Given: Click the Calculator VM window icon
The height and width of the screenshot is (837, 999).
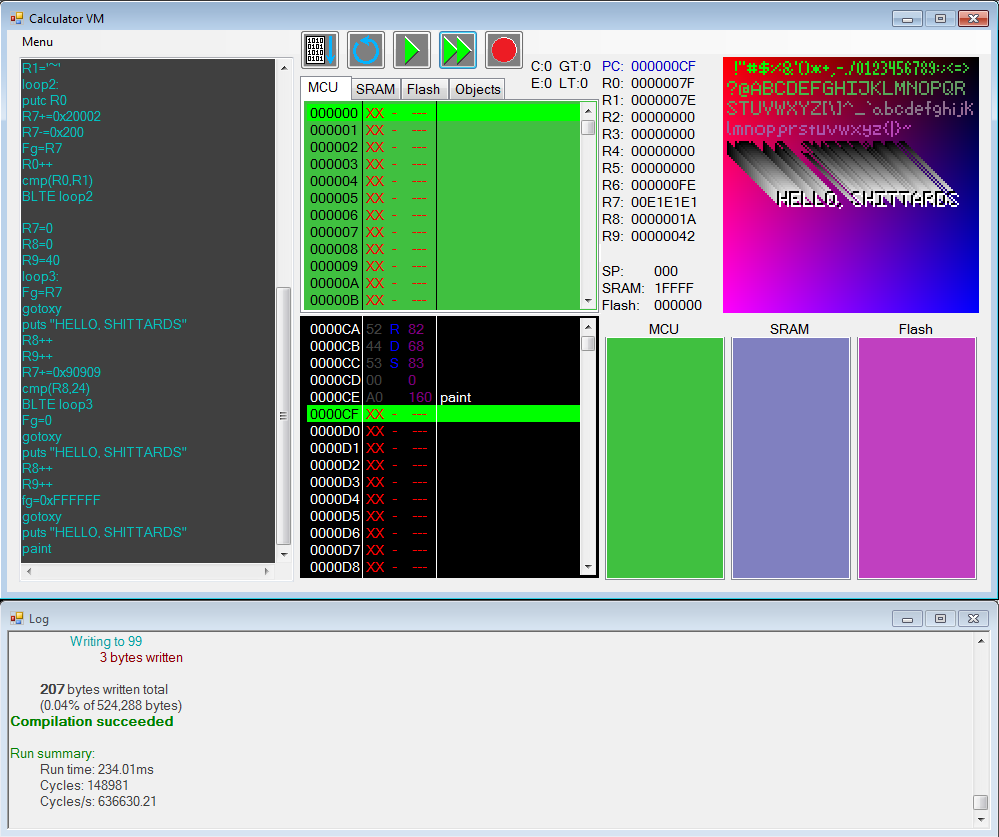Looking at the screenshot, I should tap(17, 18).
